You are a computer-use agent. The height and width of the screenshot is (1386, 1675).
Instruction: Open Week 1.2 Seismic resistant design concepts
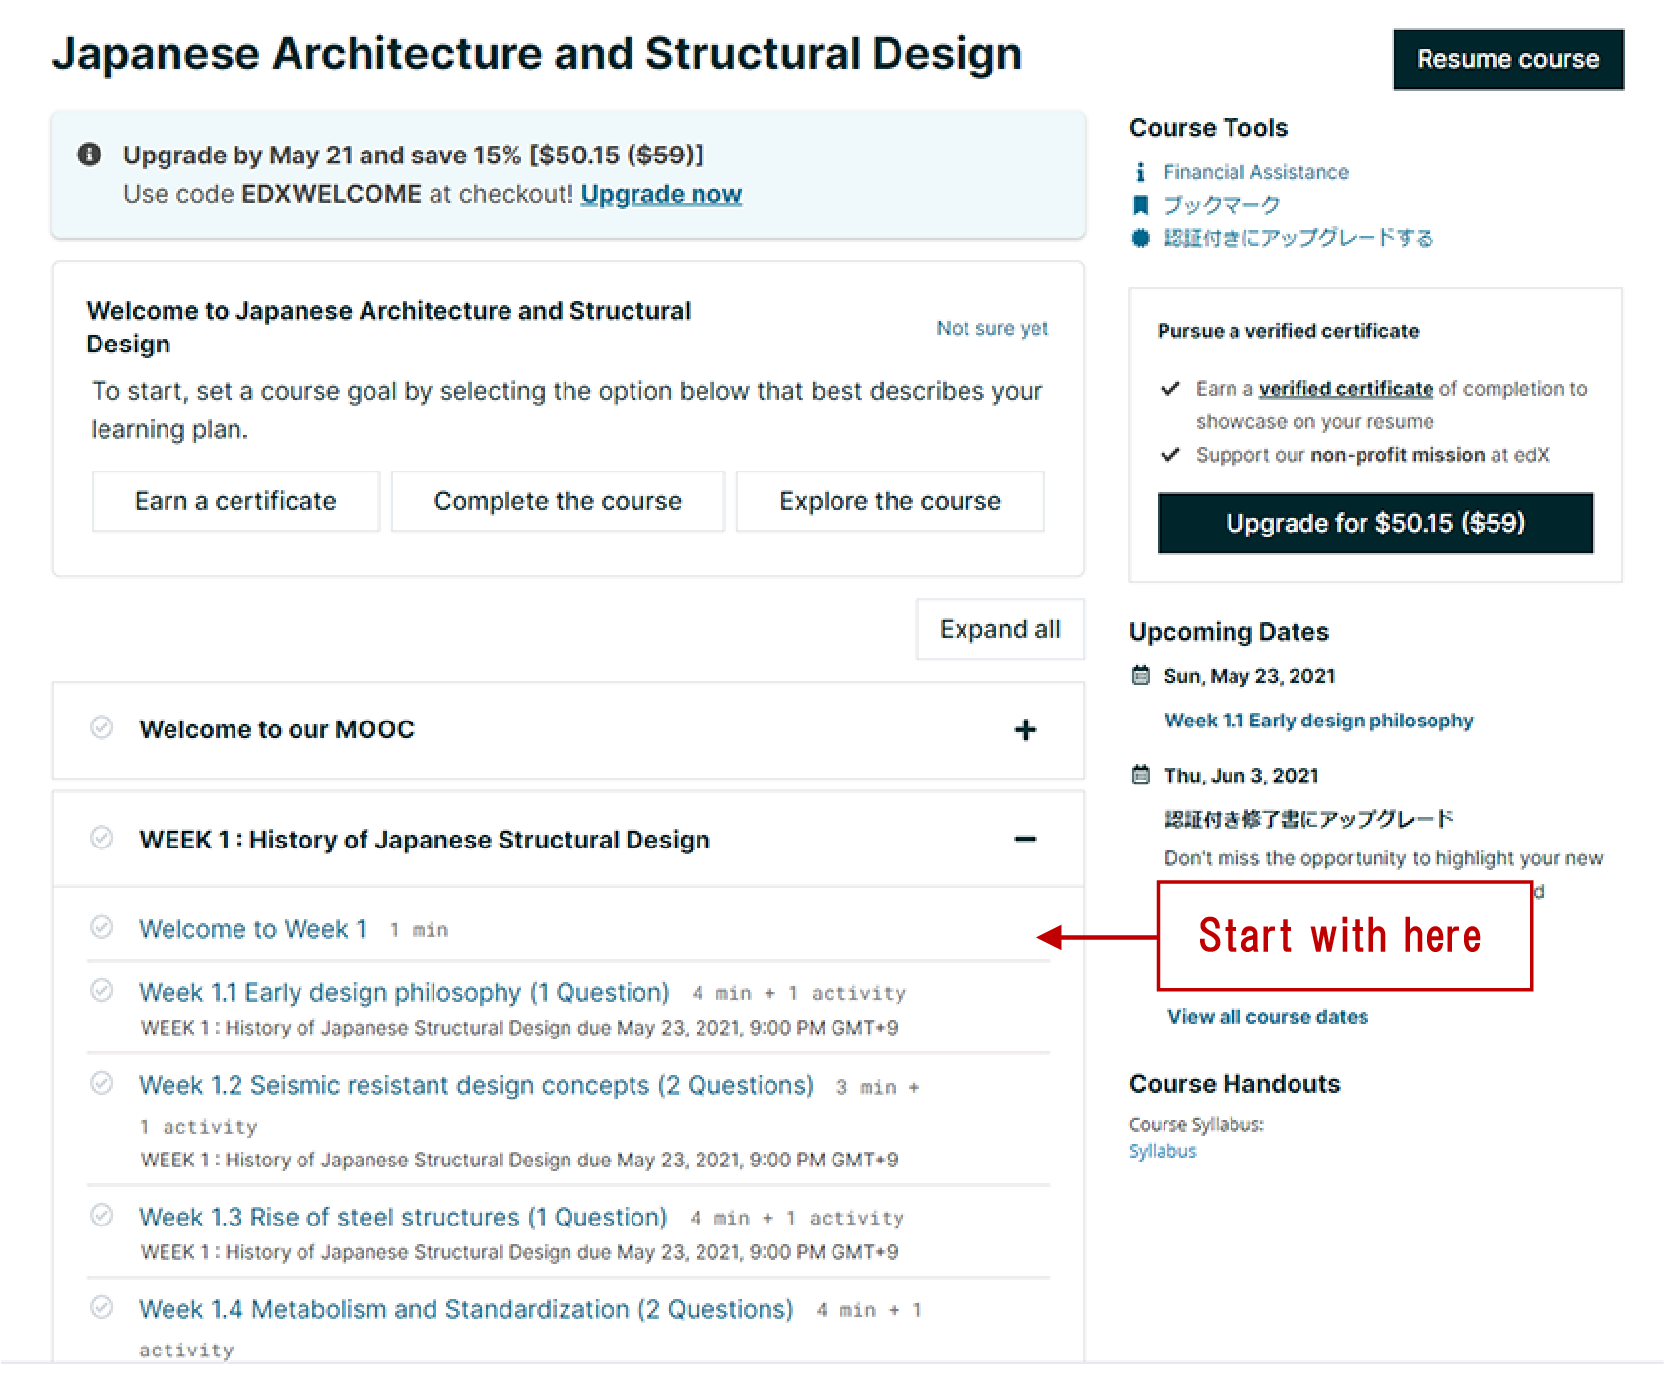(x=476, y=1085)
